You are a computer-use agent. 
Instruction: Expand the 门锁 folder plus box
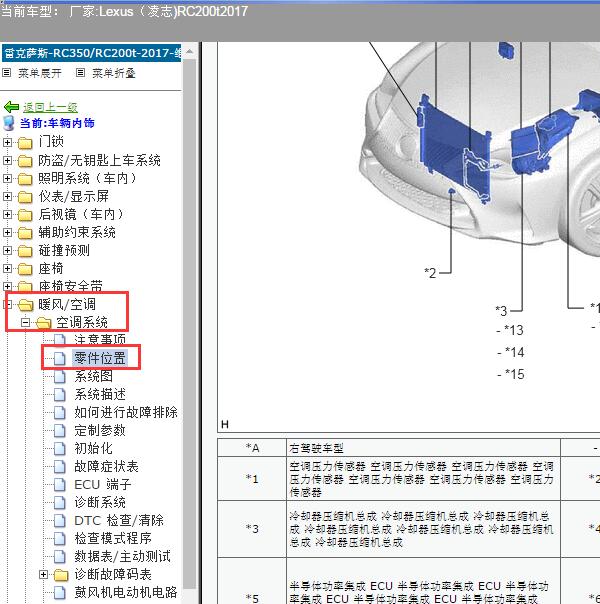tap(7, 143)
